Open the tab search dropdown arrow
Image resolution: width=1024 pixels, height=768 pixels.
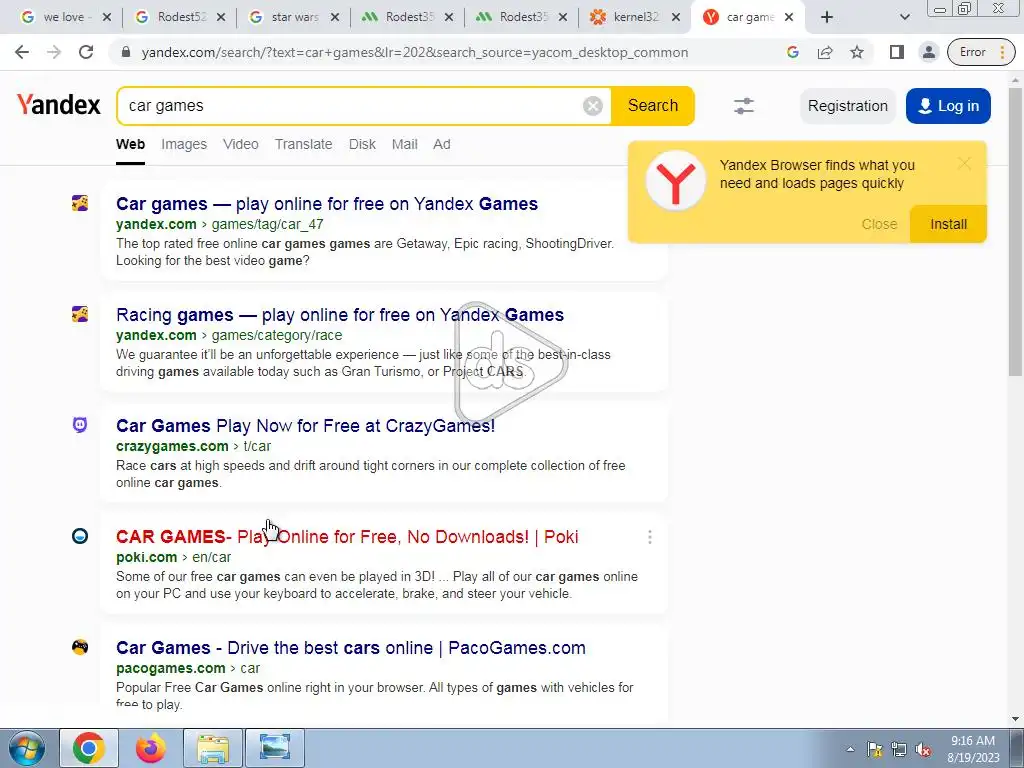[904, 17]
